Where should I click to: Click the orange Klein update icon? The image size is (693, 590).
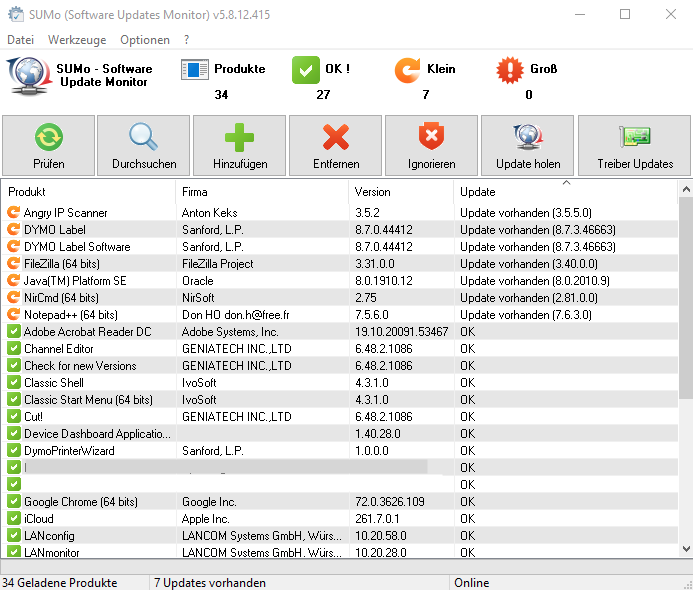click(407, 70)
